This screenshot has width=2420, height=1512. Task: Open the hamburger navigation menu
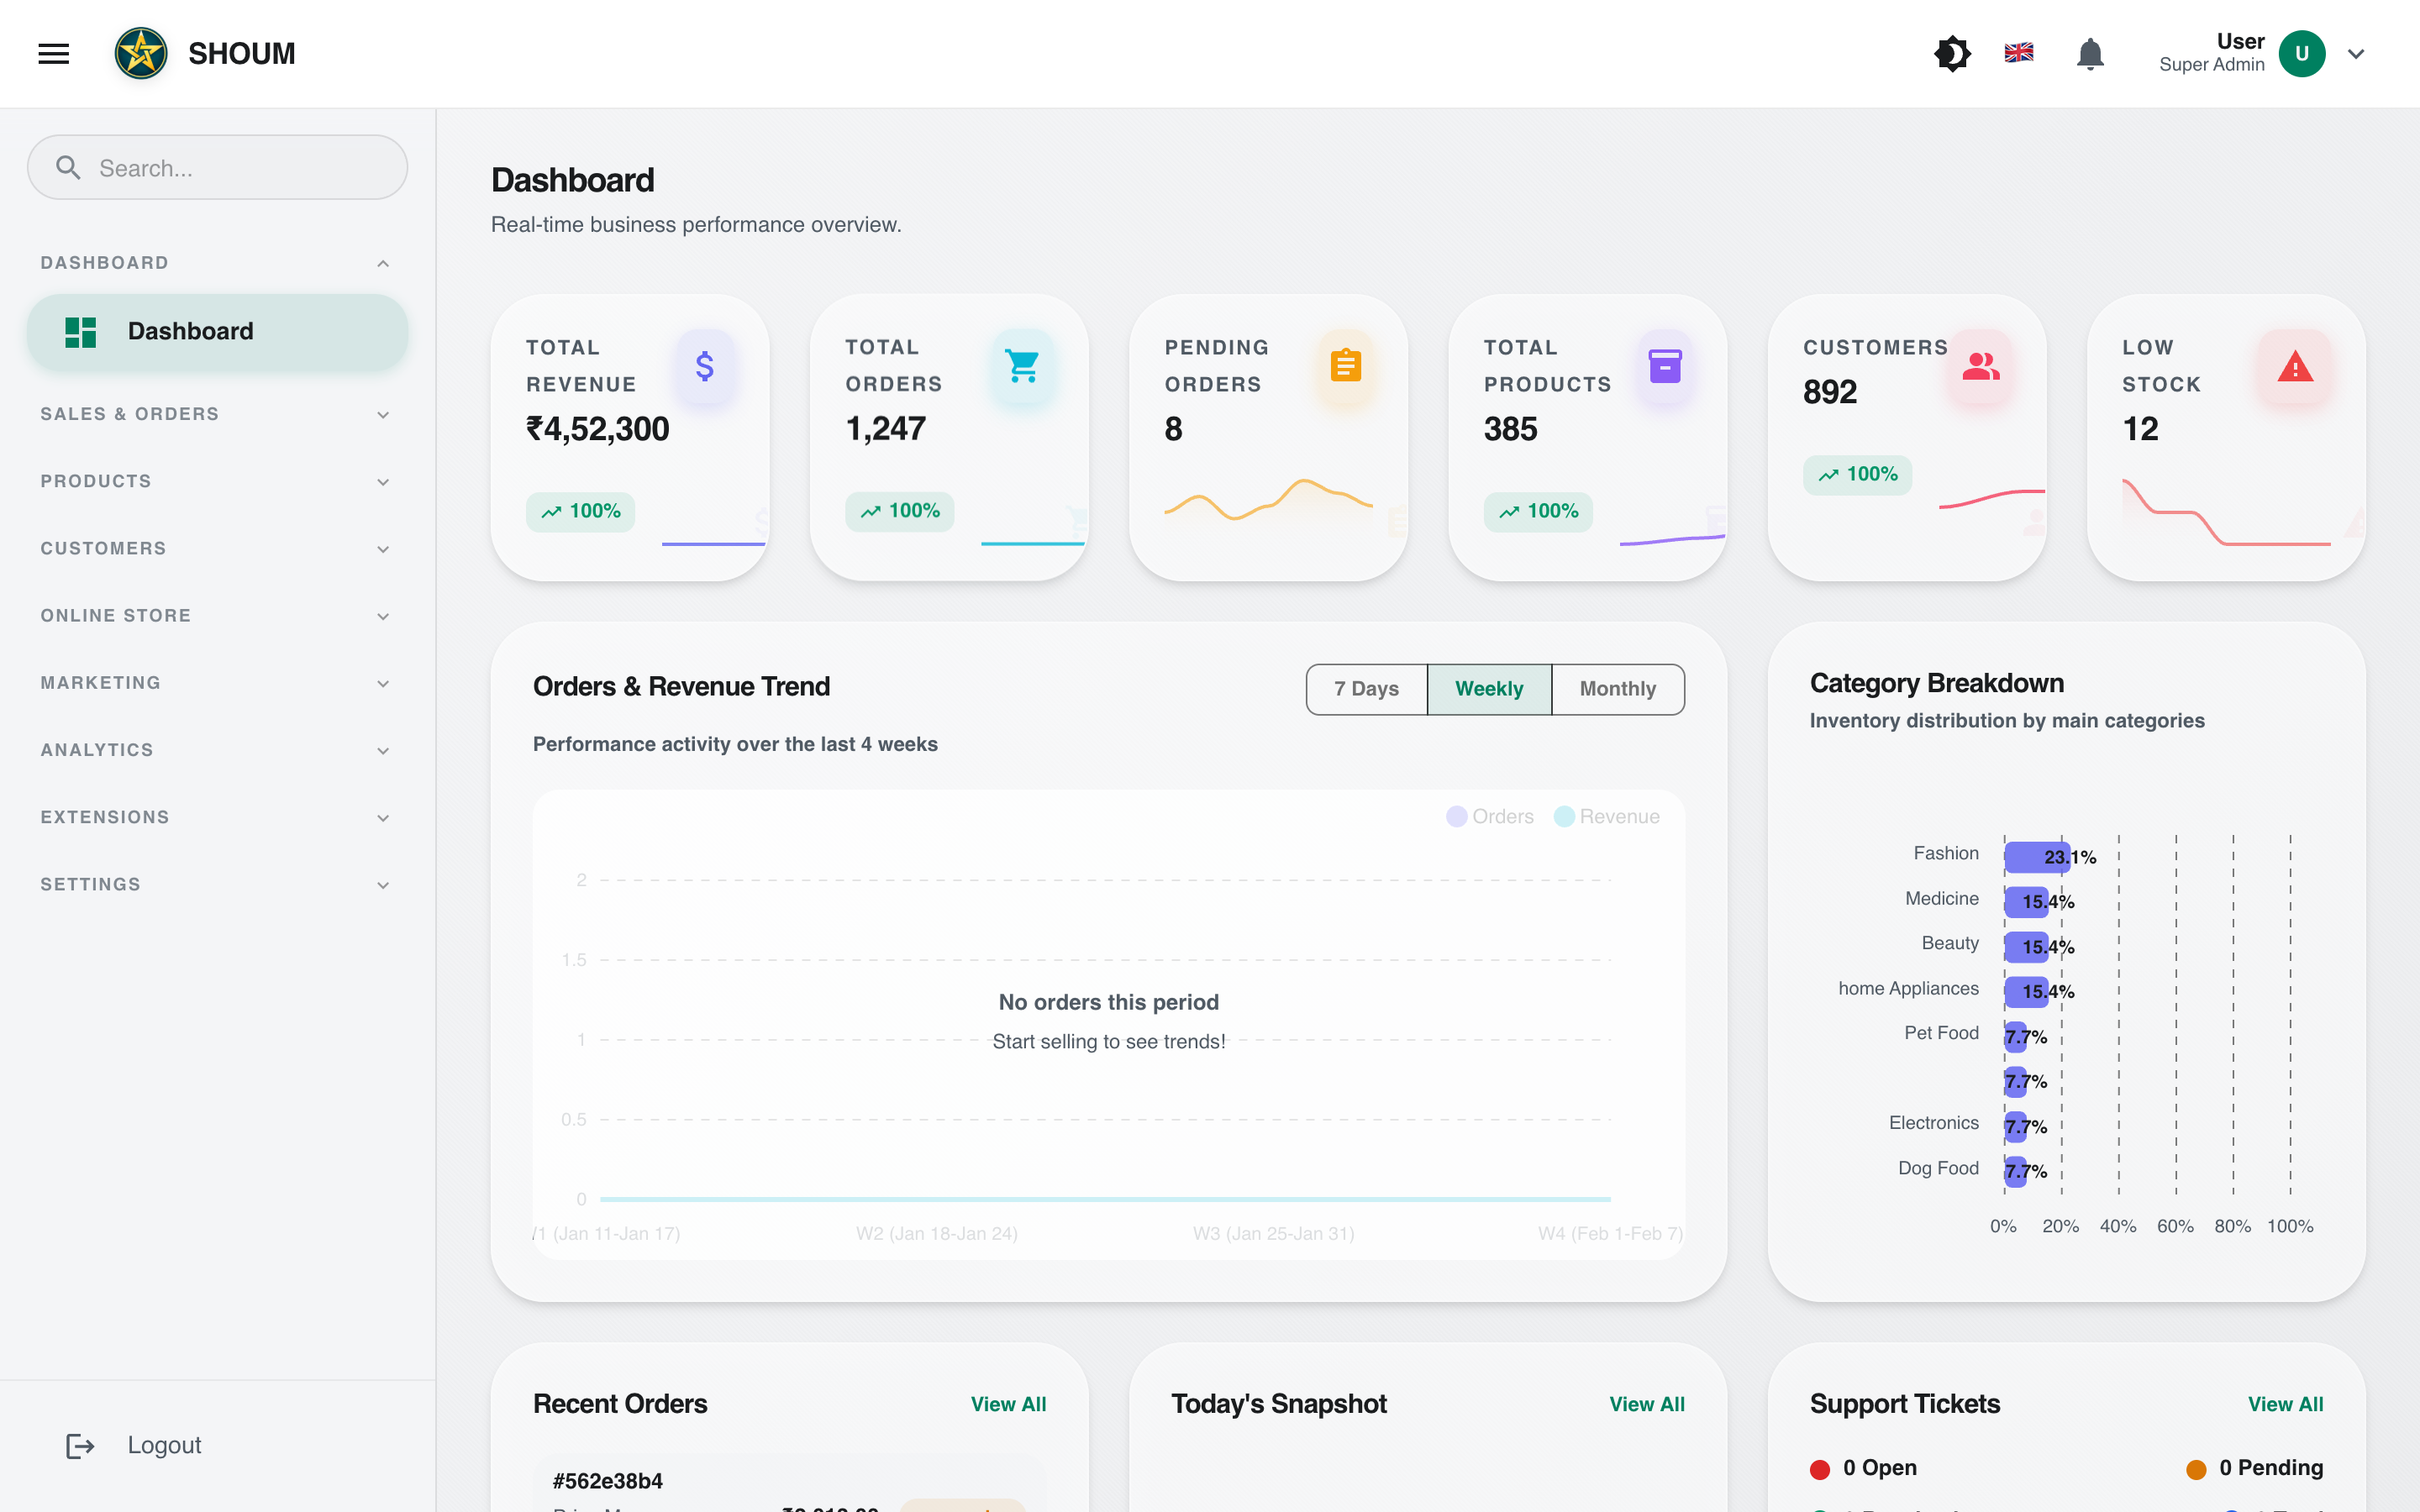pos(52,53)
